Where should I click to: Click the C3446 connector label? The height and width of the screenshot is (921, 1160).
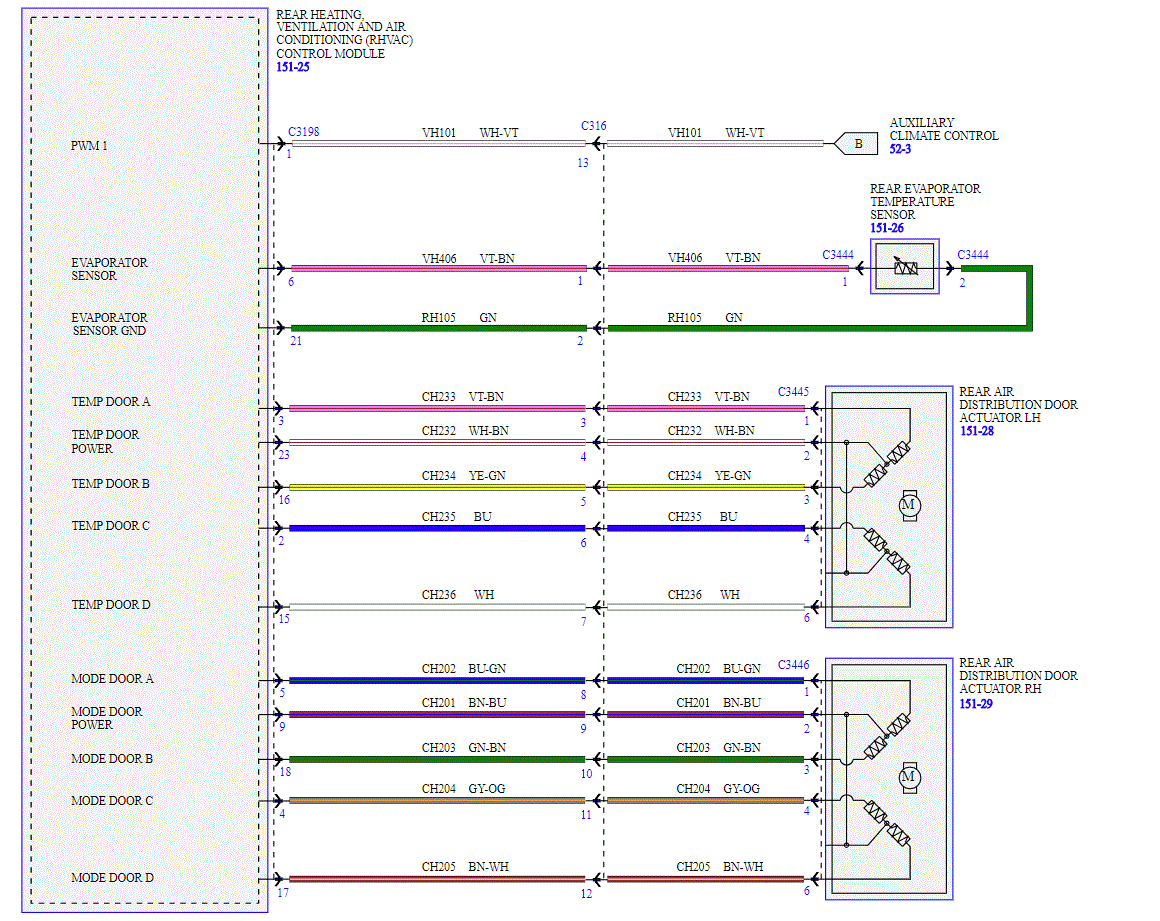[793, 664]
